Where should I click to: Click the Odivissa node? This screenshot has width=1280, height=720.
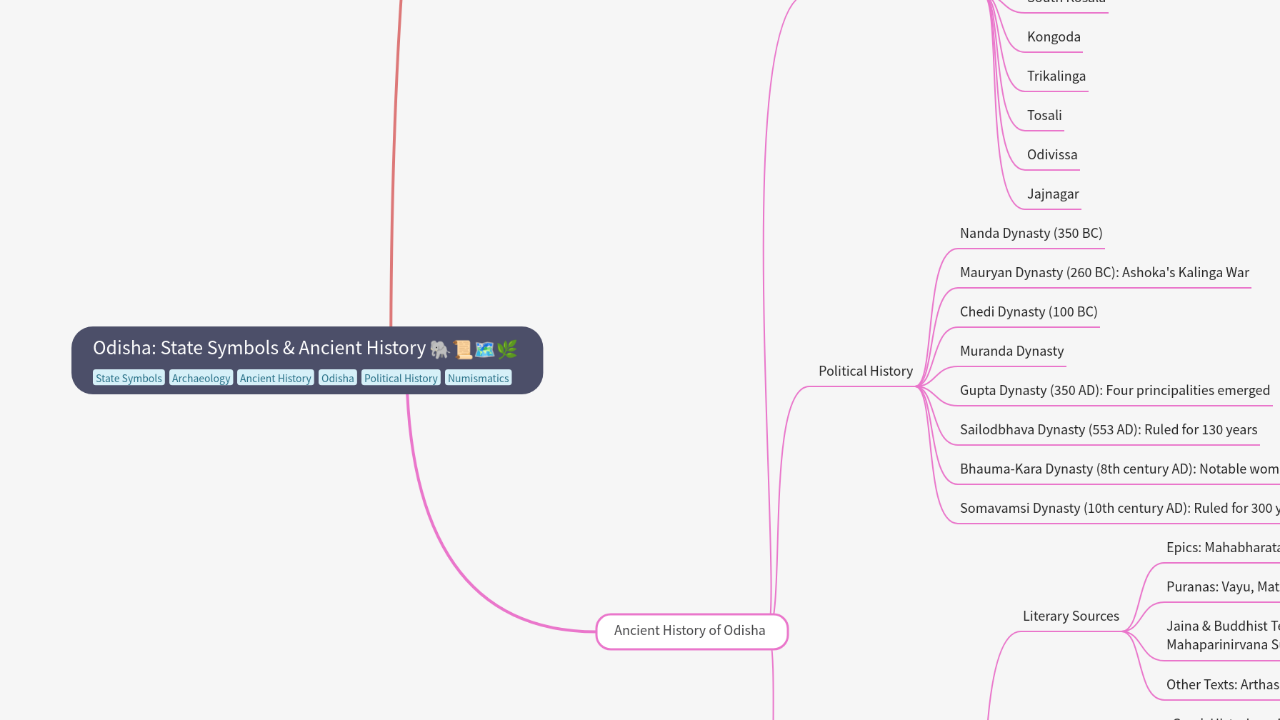[1052, 155]
